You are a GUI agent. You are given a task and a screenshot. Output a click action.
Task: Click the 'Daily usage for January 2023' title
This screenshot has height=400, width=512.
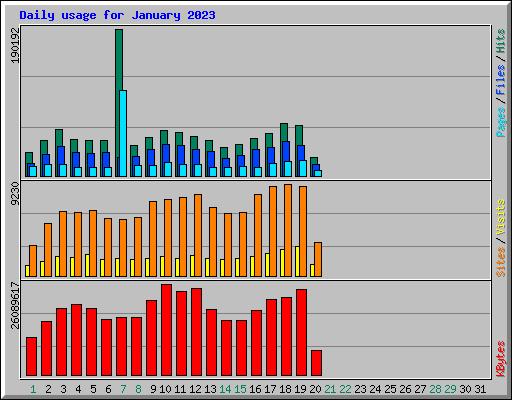point(117,15)
